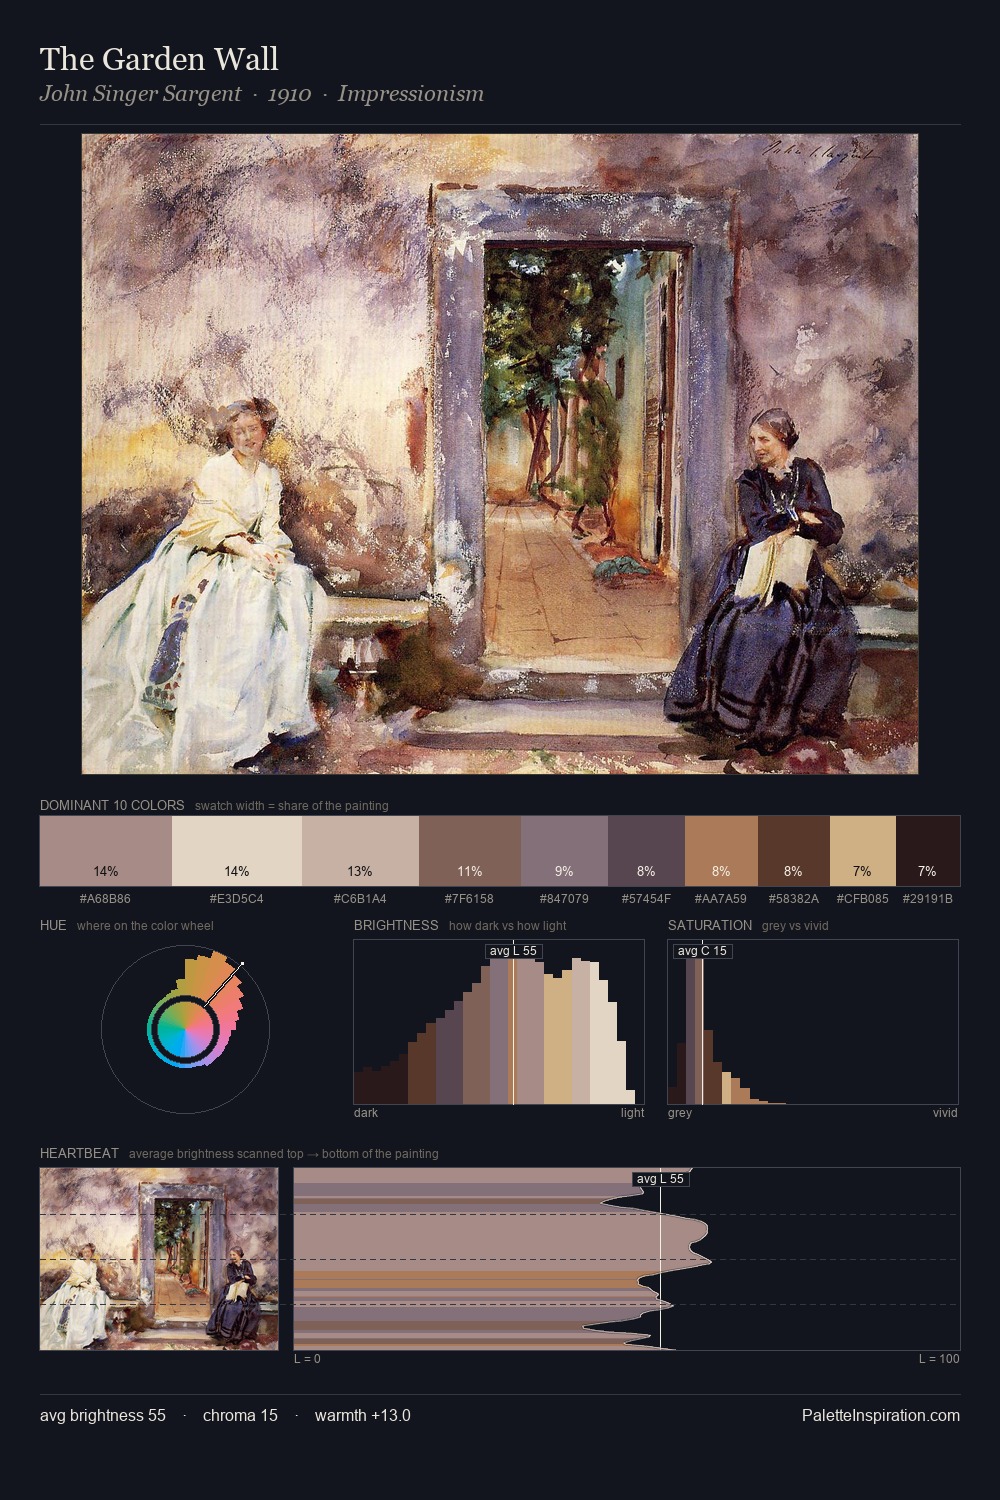Select the #E3D5C4 color swatch

click(237, 851)
